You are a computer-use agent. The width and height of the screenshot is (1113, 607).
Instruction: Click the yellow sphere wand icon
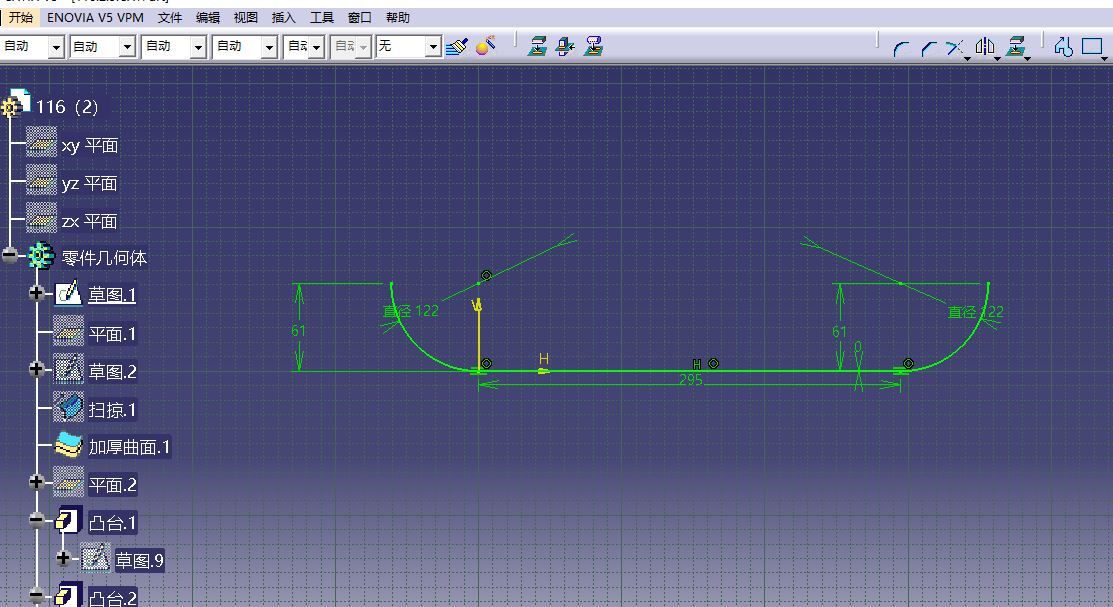pos(486,46)
